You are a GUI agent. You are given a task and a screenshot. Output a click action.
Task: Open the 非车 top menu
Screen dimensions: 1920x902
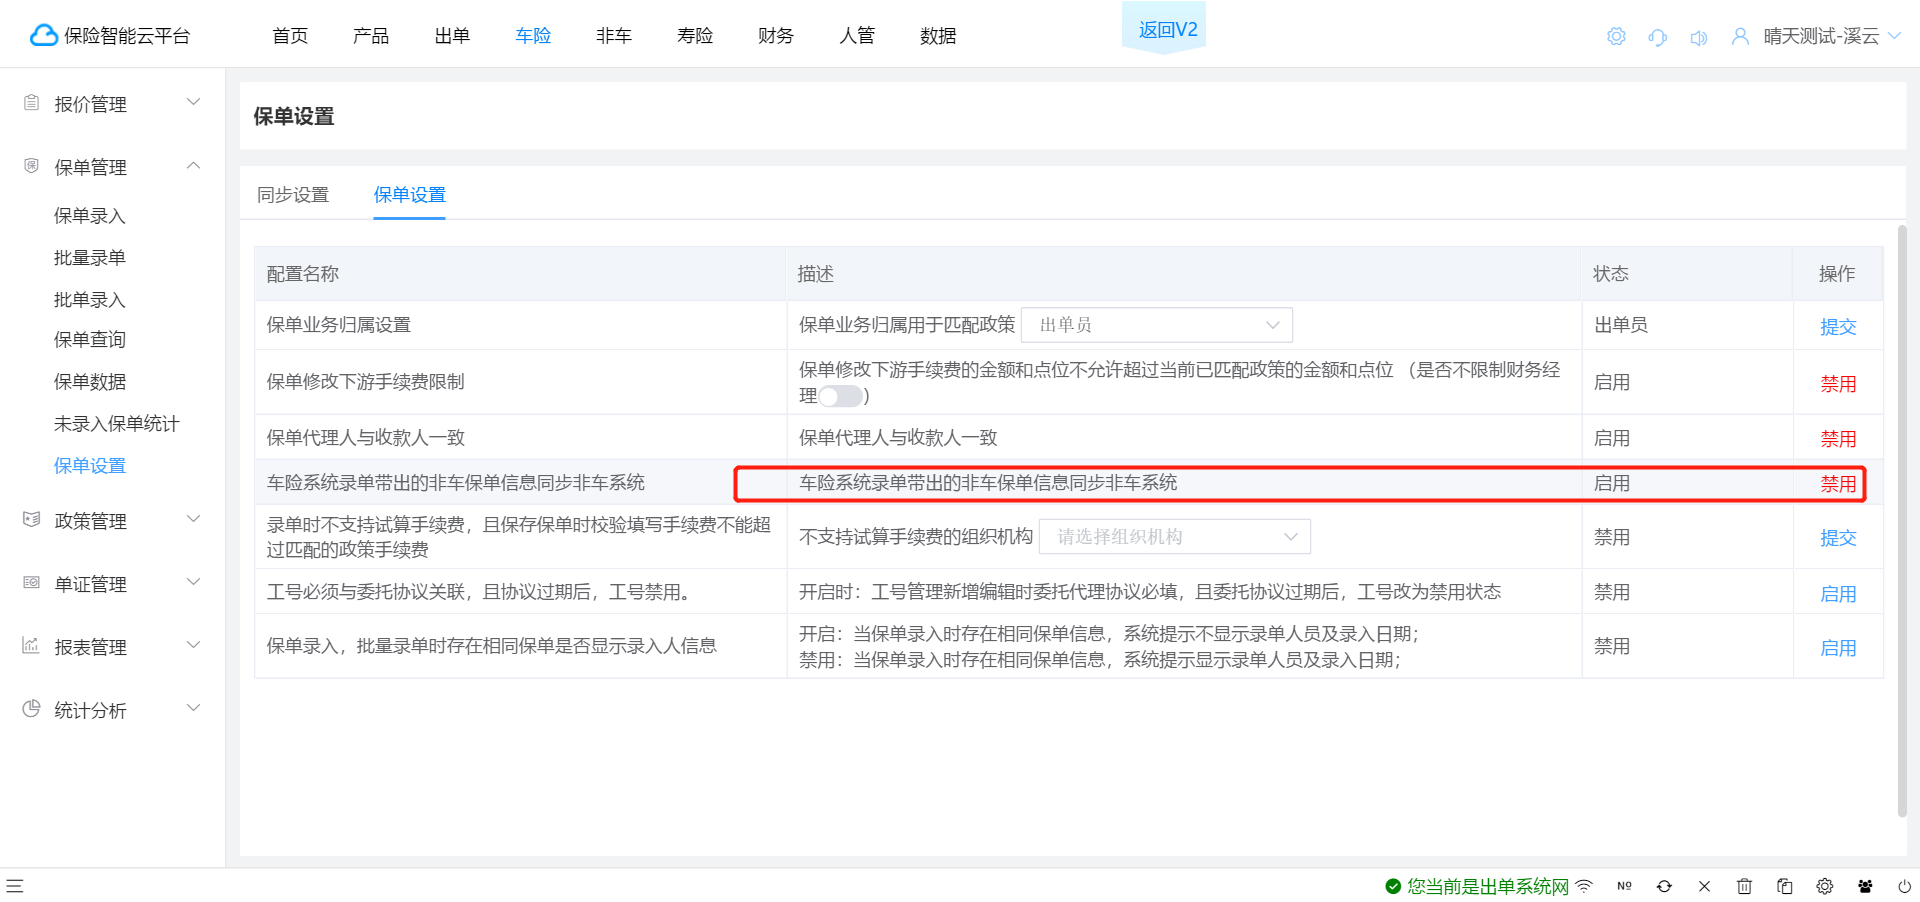(x=614, y=36)
